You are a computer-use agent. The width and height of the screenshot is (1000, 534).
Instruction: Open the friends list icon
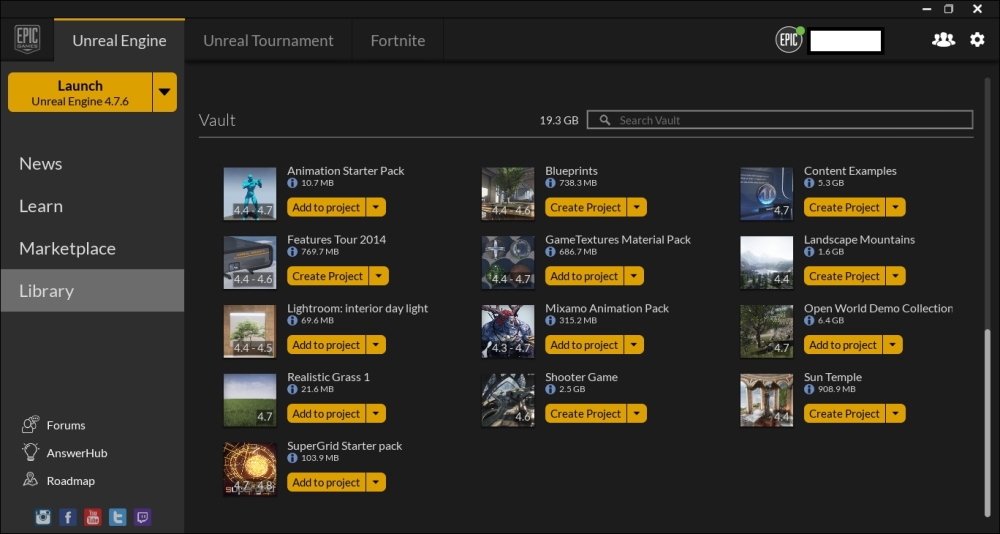[x=943, y=40]
